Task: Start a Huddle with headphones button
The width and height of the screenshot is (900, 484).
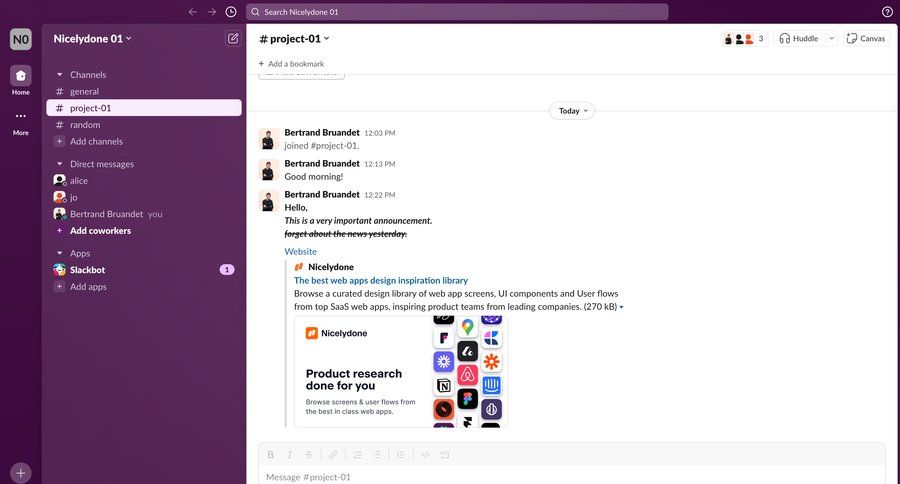Action: point(799,38)
